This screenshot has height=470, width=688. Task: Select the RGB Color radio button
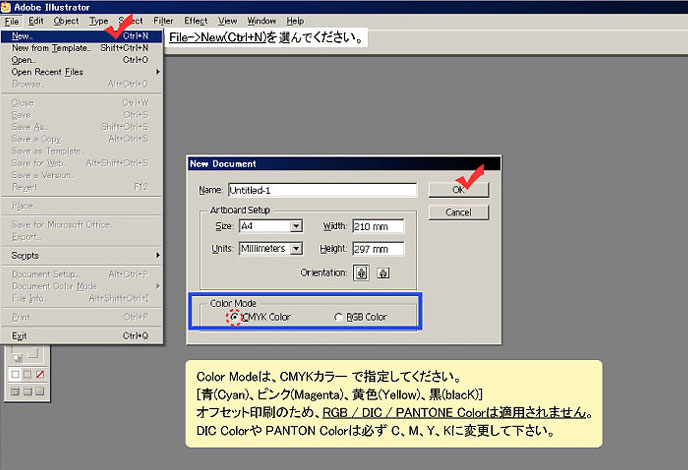pyautogui.click(x=338, y=317)
